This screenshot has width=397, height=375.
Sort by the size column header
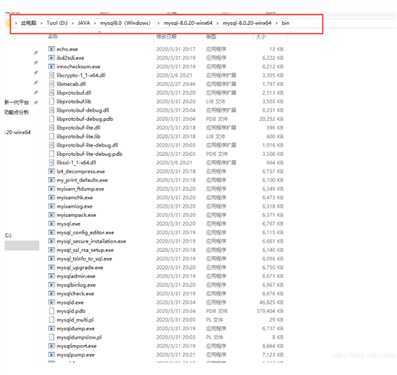pyautogui.click(x=261, y=36)
